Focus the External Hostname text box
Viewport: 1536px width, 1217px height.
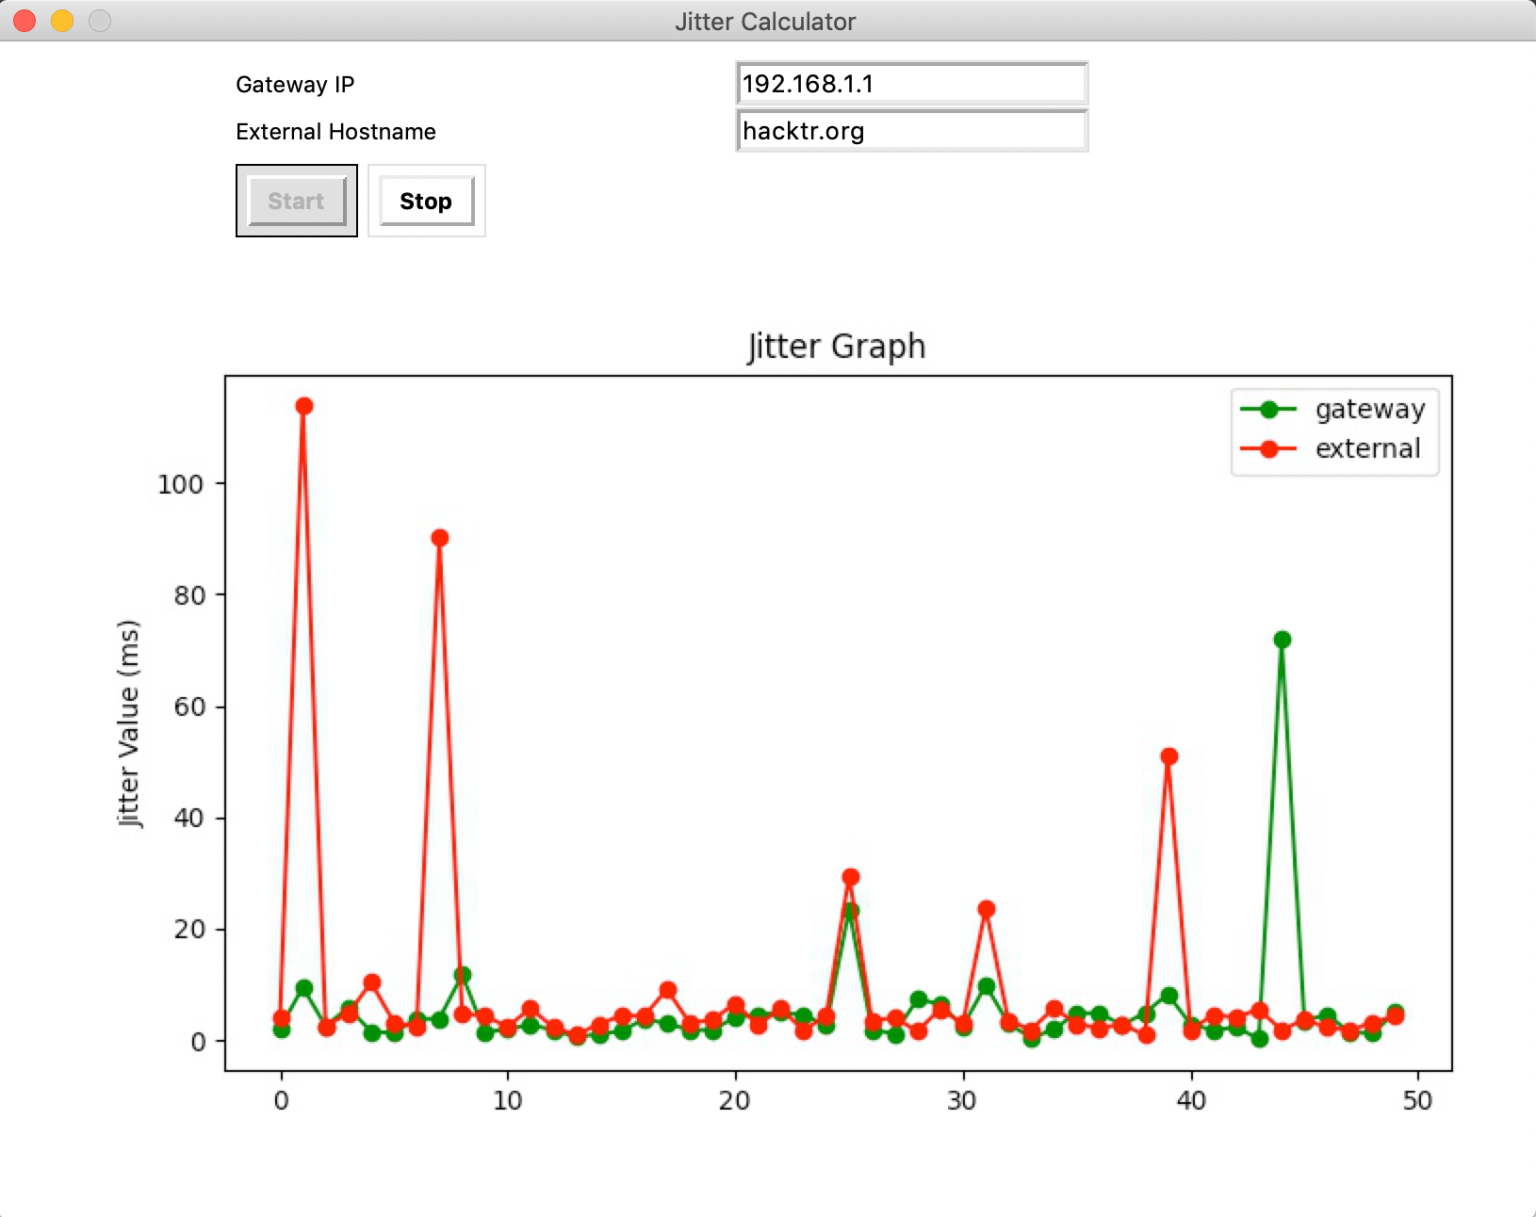(x=911, y=131)
